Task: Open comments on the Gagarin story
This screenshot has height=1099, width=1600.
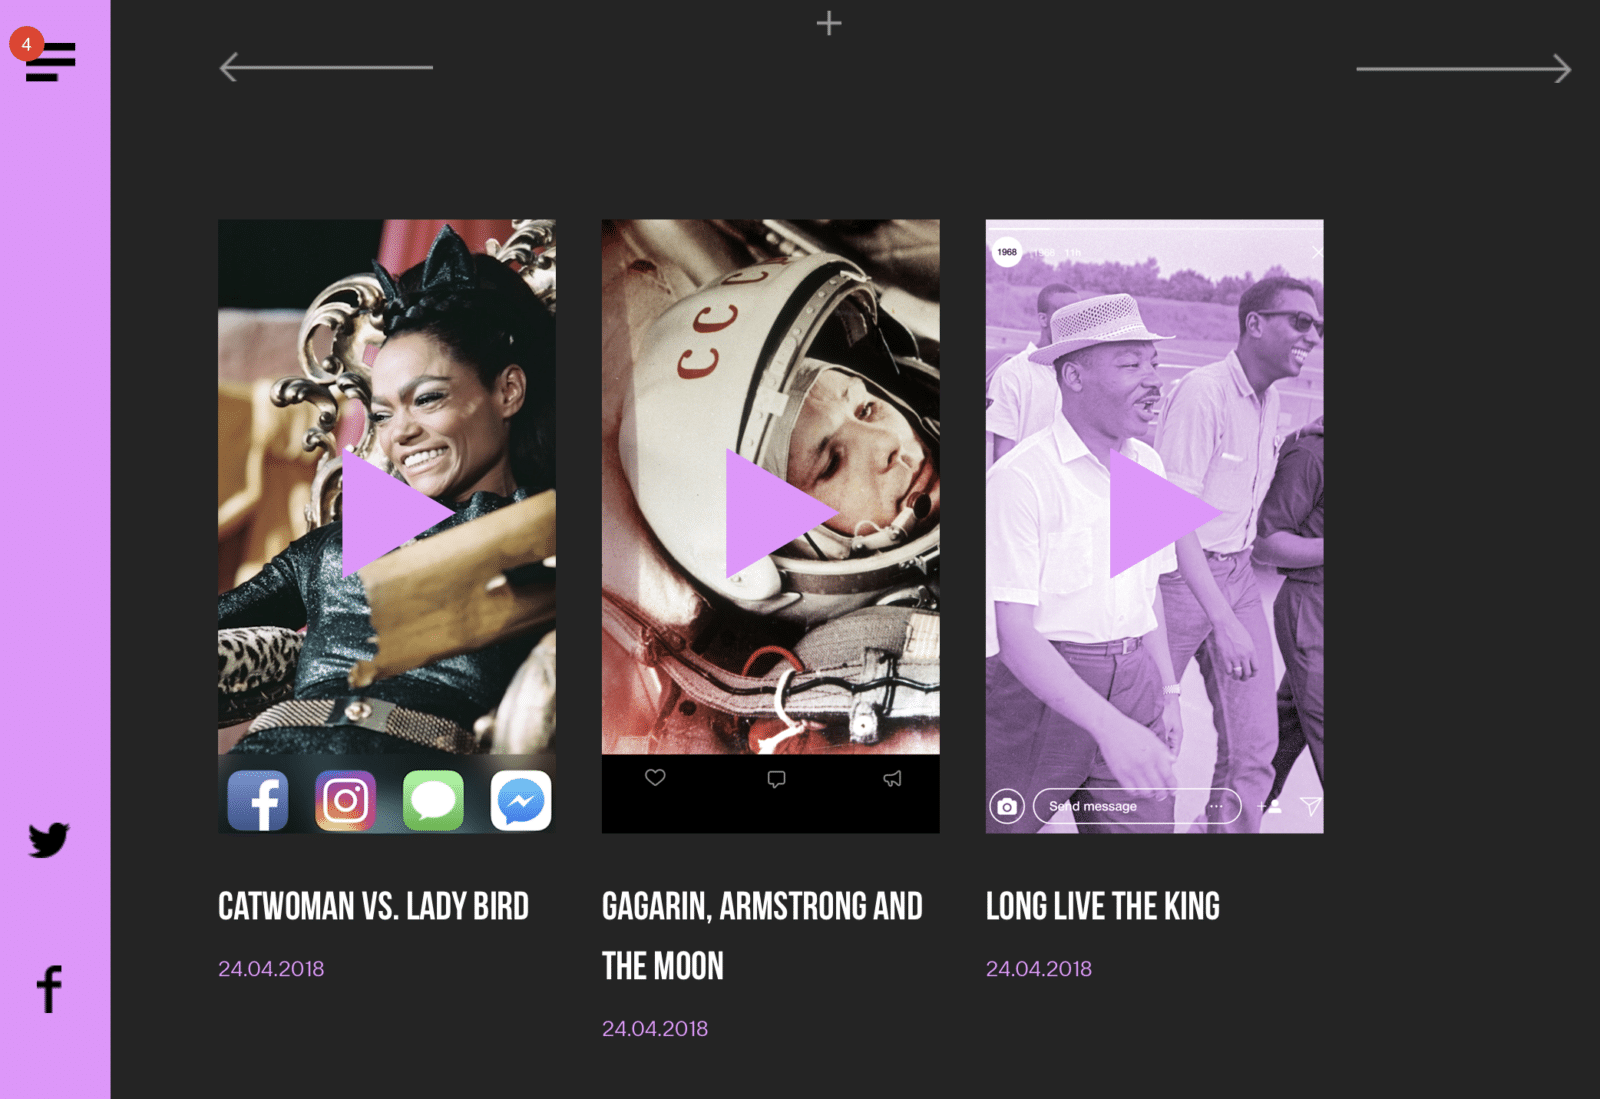Action: (776, 778)
